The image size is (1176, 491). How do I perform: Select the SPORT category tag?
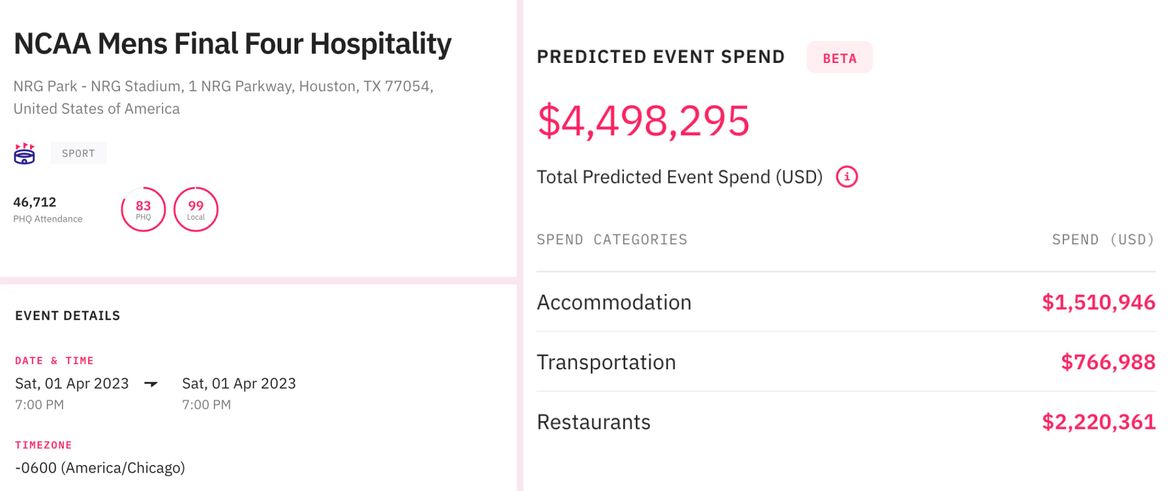[78, 153]
